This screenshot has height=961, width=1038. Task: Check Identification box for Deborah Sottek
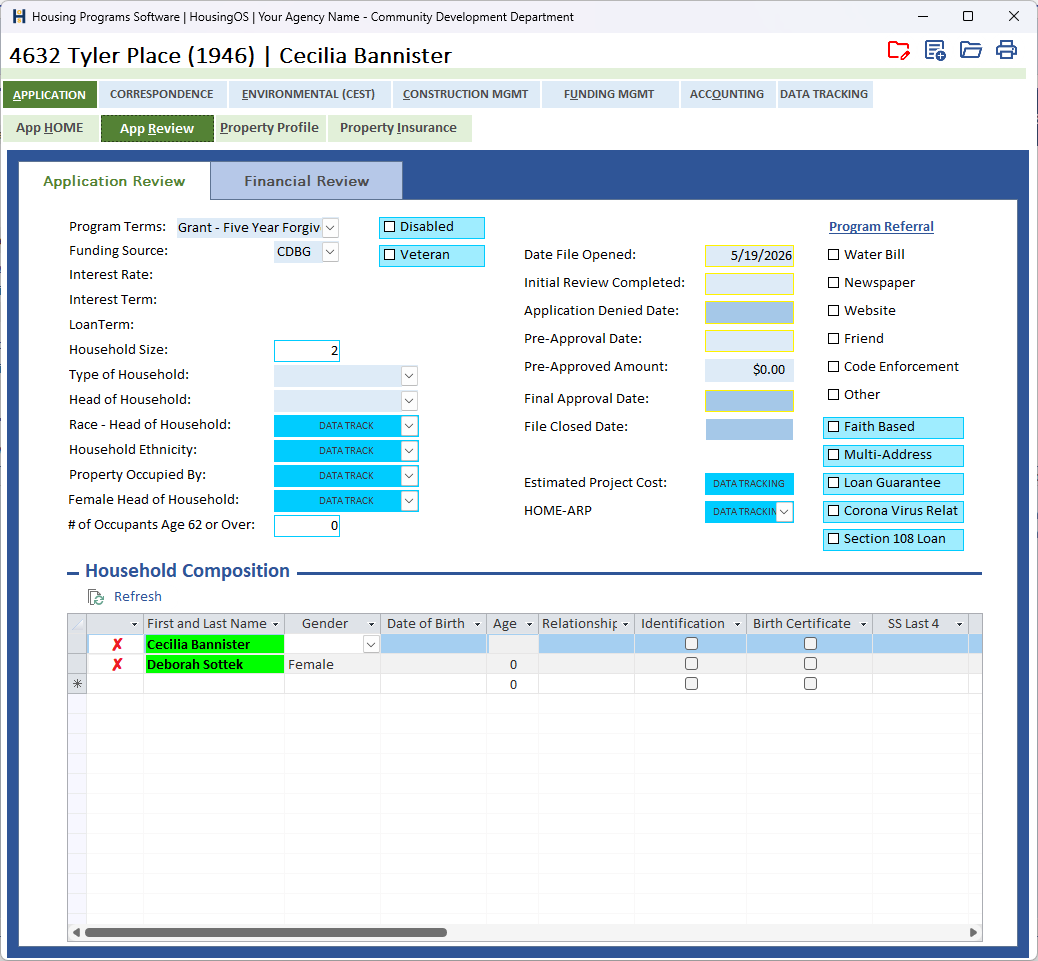(691, 664)
